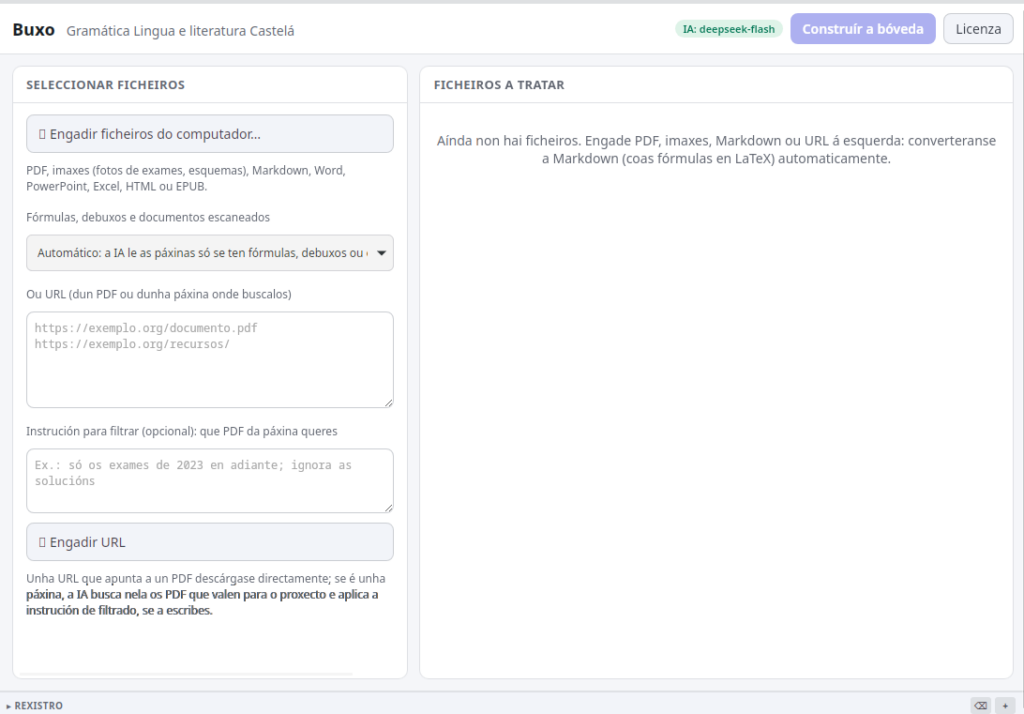
Task: Click the plus icon in the Rexistro bar
Action: tap(1005, 706)
